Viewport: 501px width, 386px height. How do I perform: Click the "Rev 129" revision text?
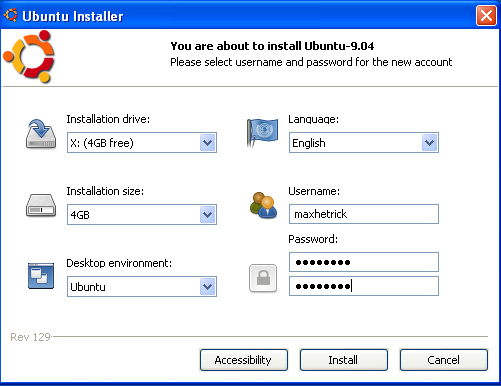[x=30, y=337]
